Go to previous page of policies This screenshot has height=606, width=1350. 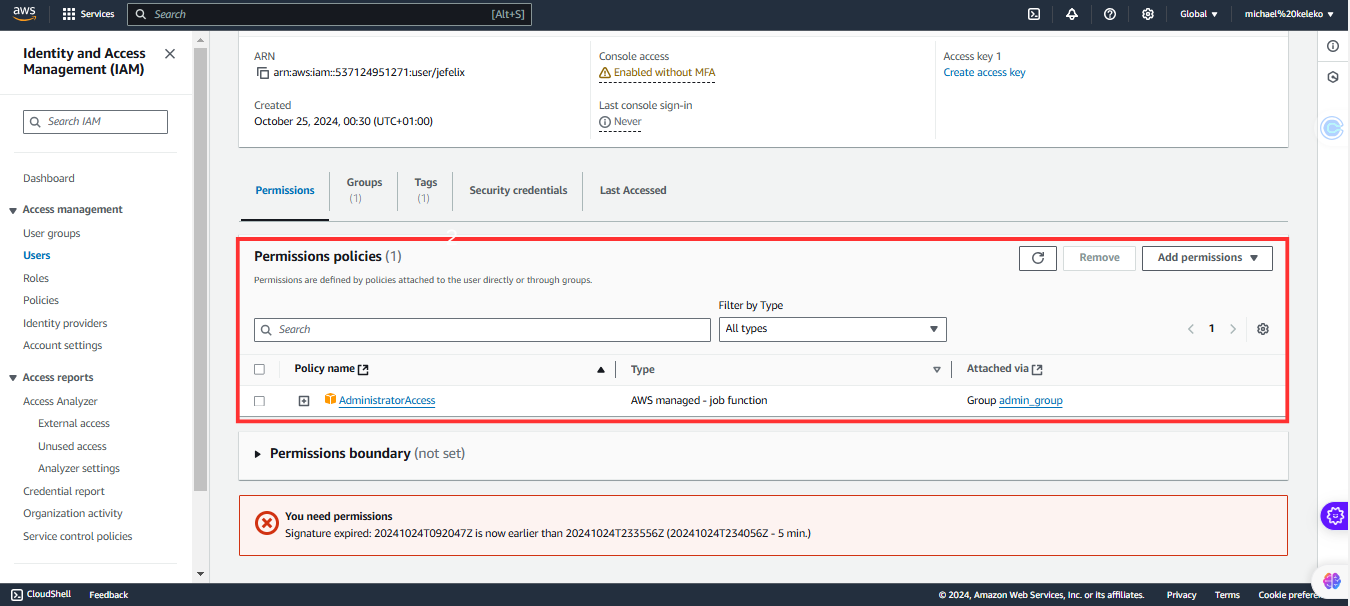coord(1191,329)
